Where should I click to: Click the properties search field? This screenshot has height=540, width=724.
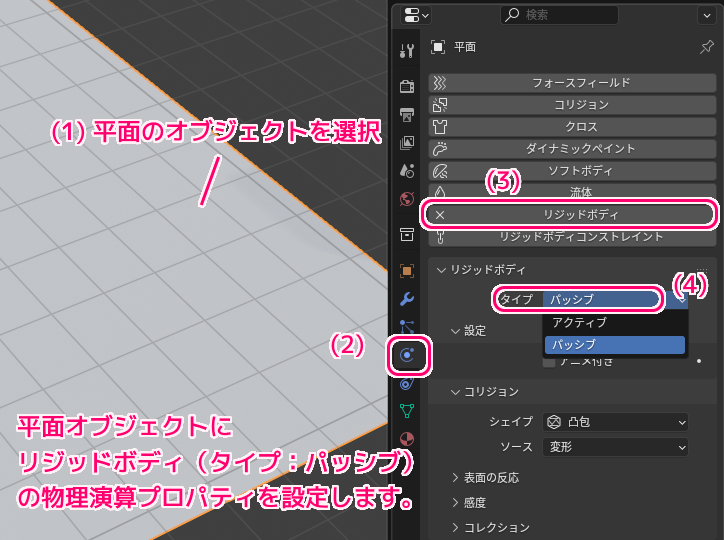click(x=559, y=15)
